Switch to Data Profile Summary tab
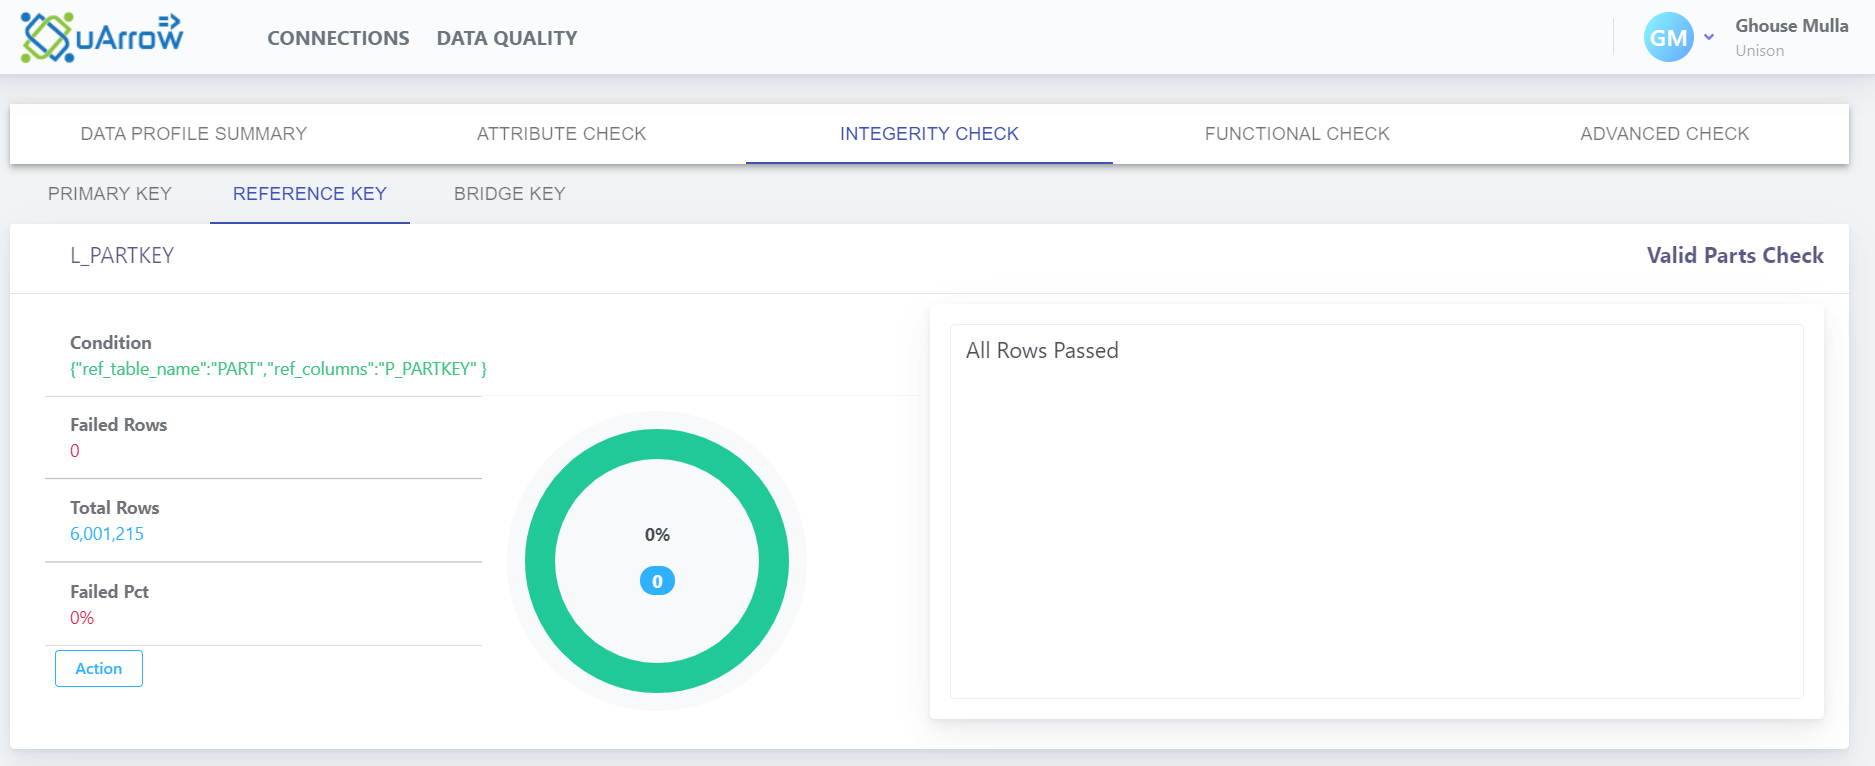Viewport: 1875px width, 766px height. [194, 134]
